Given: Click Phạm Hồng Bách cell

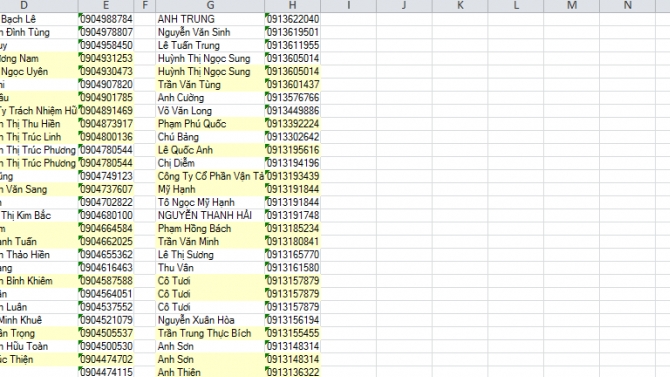Looking at the screenshot, I should [x=210, y=229].
